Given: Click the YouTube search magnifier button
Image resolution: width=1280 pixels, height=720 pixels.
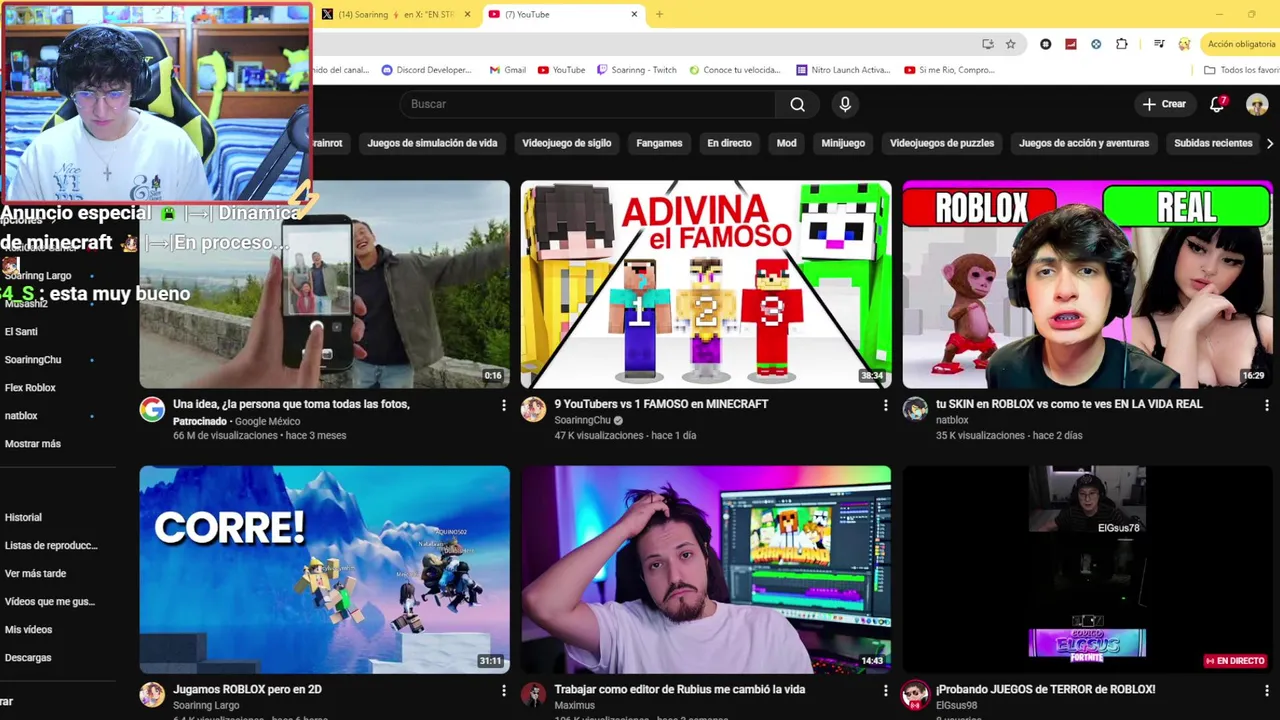Looking at the screenshot, I should (x=797, y=104).
